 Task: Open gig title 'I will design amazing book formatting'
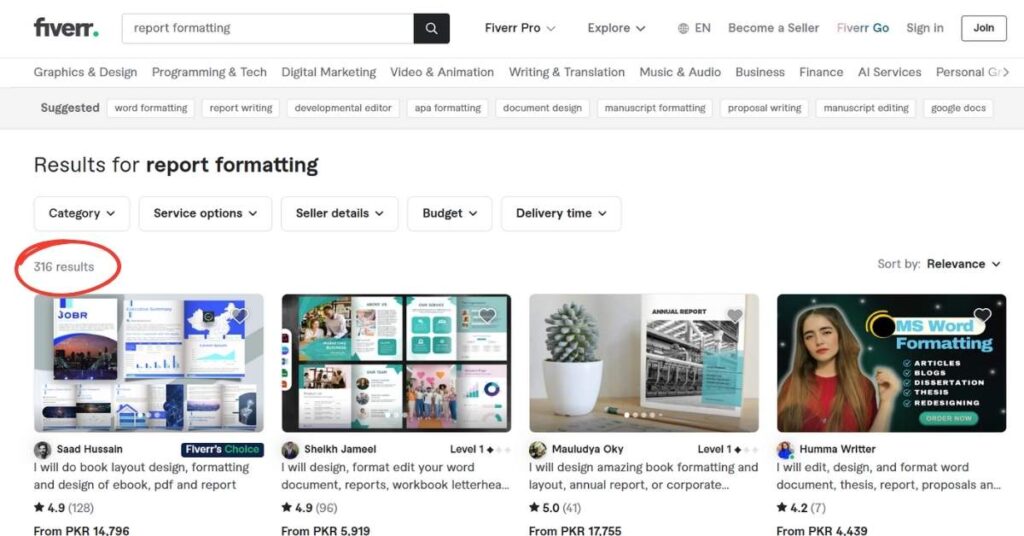tap(643, 476)
